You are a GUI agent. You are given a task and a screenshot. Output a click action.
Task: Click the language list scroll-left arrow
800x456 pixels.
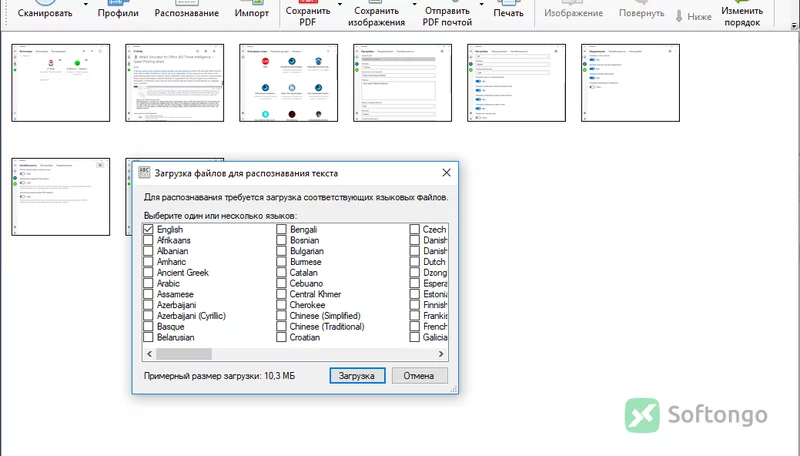pos(149,353)
